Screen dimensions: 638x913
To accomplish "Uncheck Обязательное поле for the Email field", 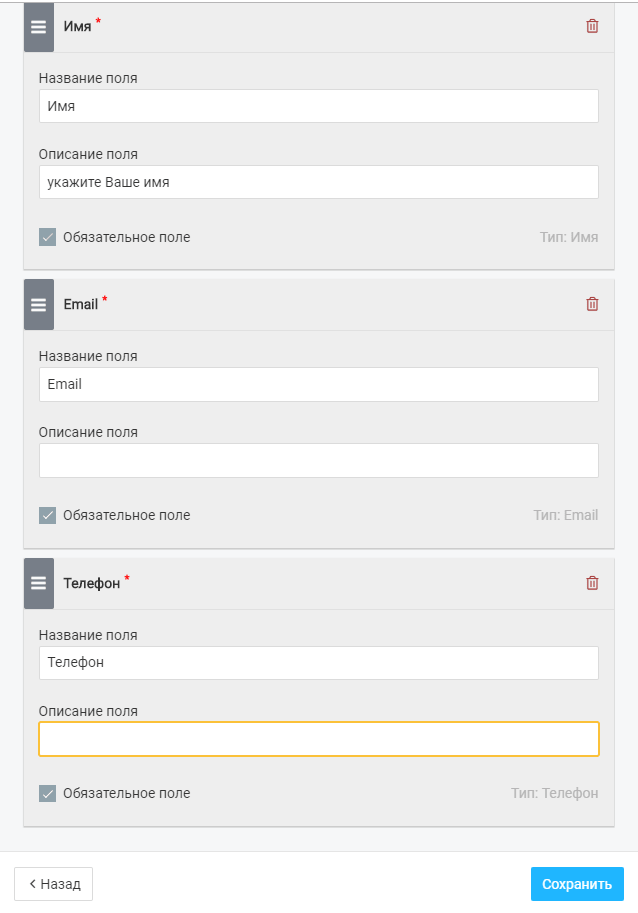I will pos(48,515).
